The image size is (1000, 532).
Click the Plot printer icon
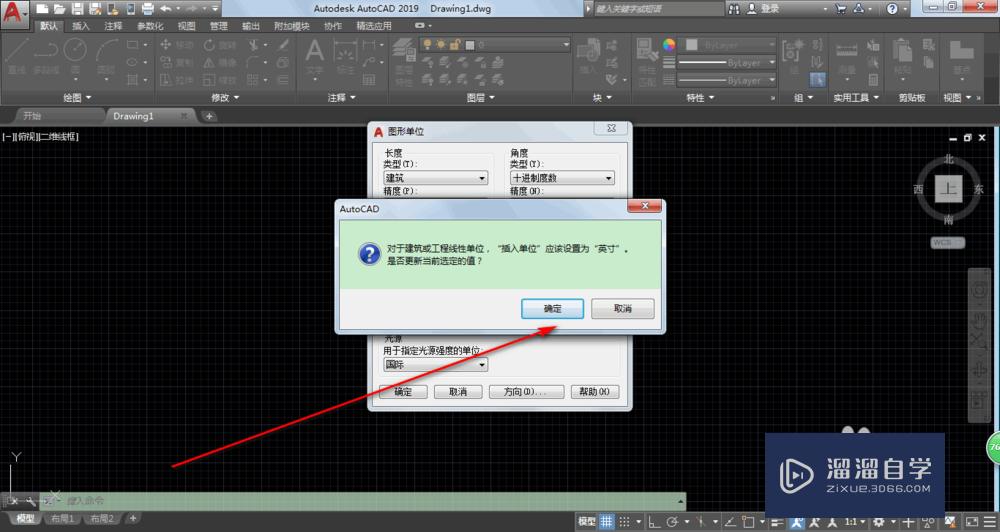(x=147, y=9)
